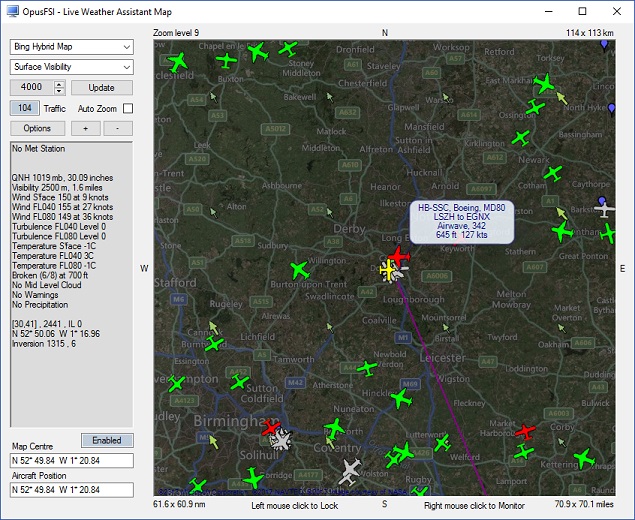Toggle the 104 Traffic button

click(x=25, y=108)
